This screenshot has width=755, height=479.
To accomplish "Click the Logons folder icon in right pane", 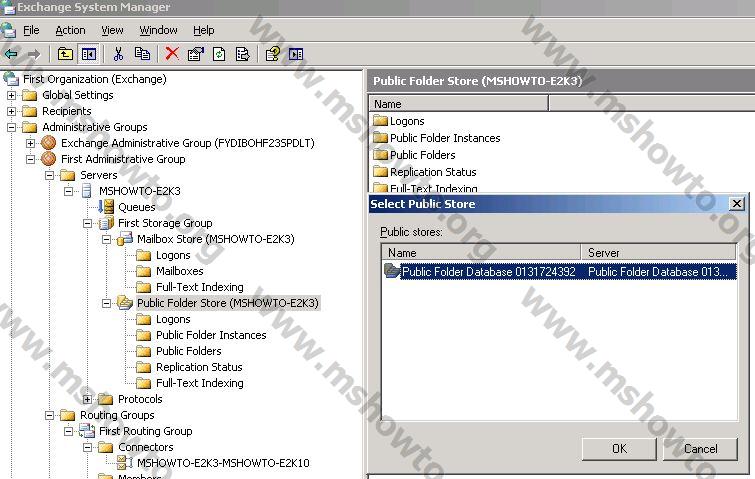I will 380,120.
